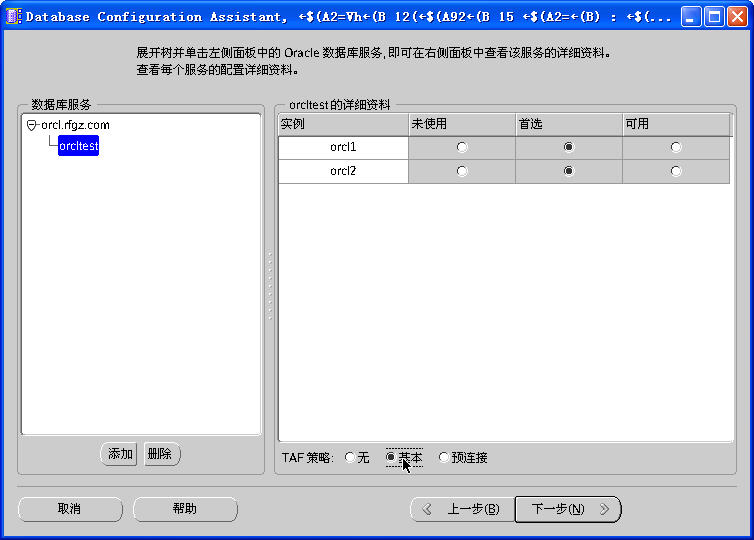The image size is (754, 540).
Task: Set orcl1 to 未使用 (not used)
Action: (x=462, y=147)
